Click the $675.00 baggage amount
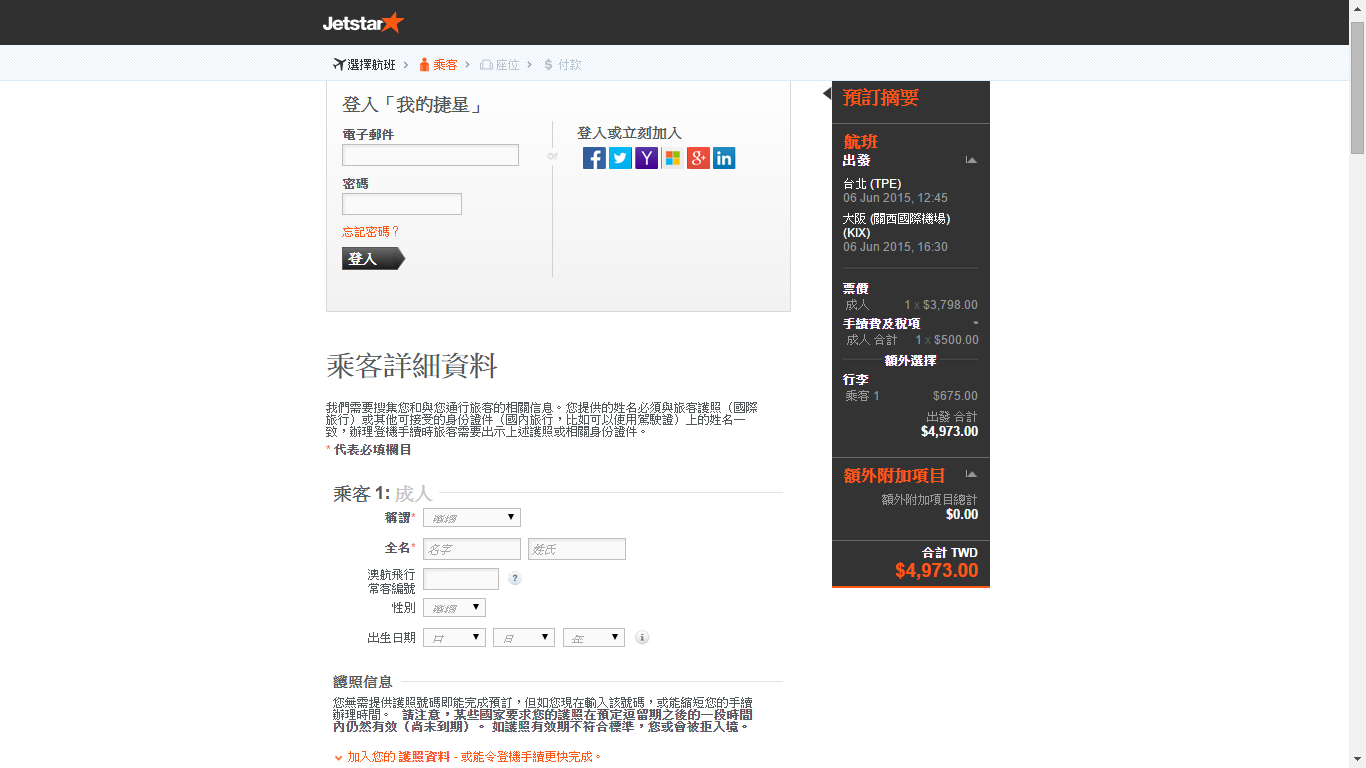 [955, 396]
